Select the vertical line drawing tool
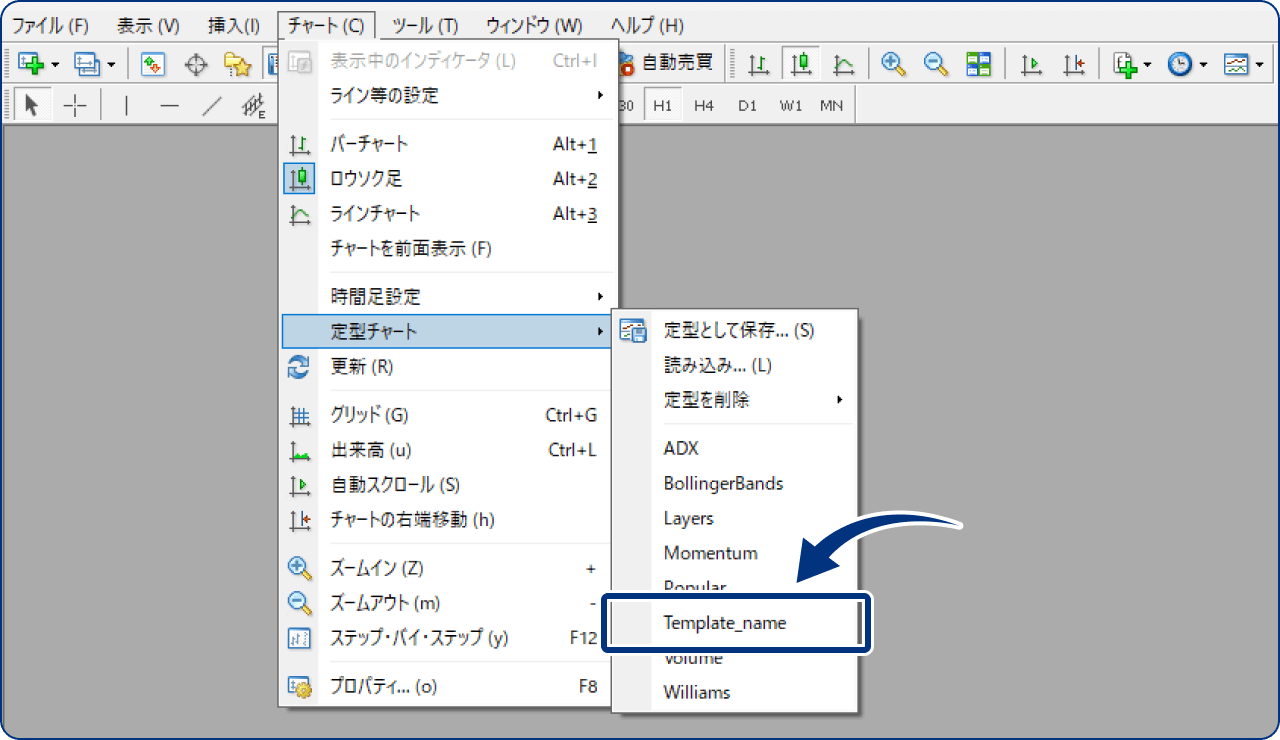This screenshot has height=740, width=1280. [126, 106]
